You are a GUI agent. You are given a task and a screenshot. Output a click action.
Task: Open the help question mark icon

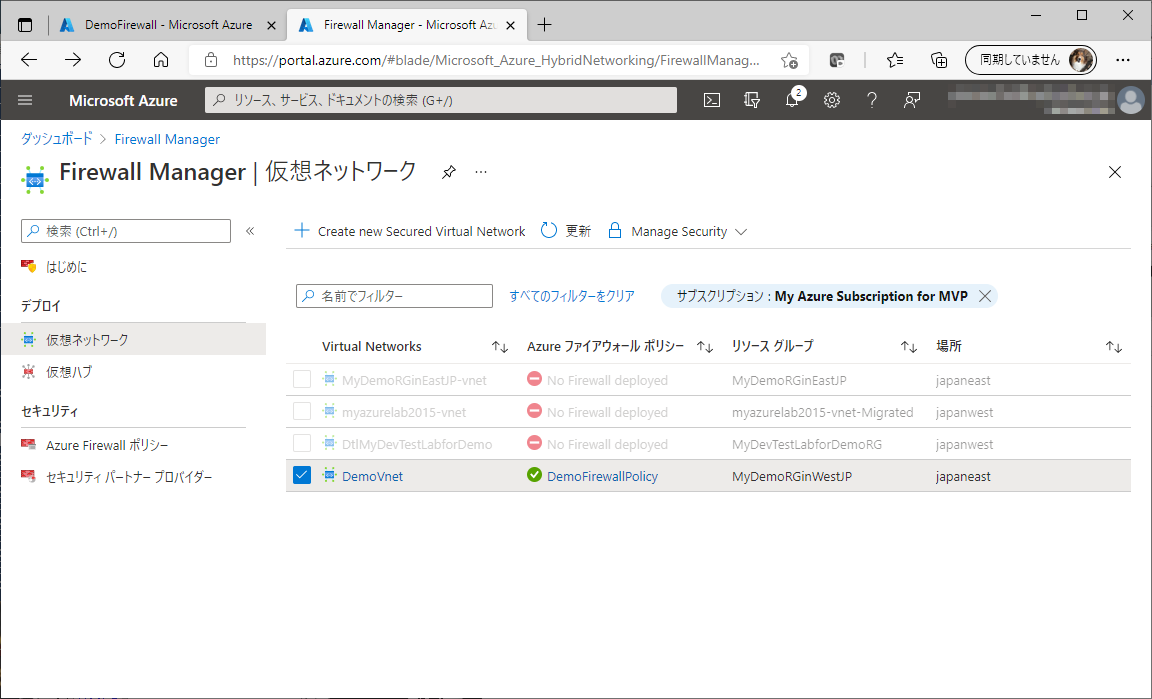(871, 100)
